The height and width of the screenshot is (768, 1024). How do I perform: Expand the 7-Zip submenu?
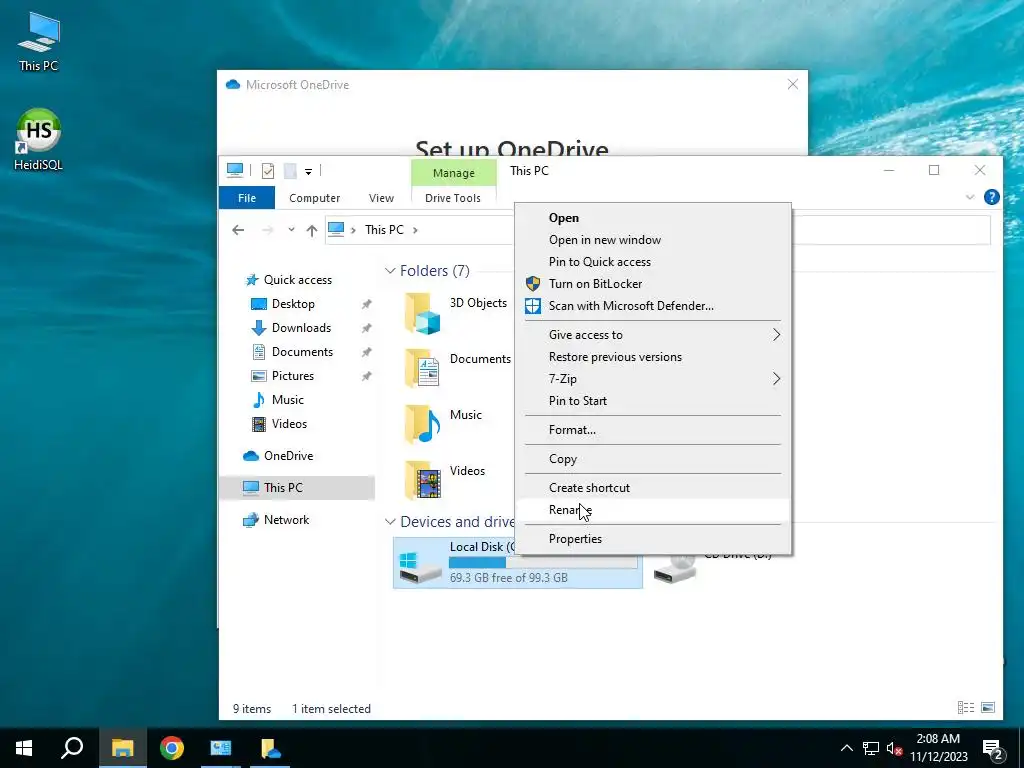click(653, 379)
